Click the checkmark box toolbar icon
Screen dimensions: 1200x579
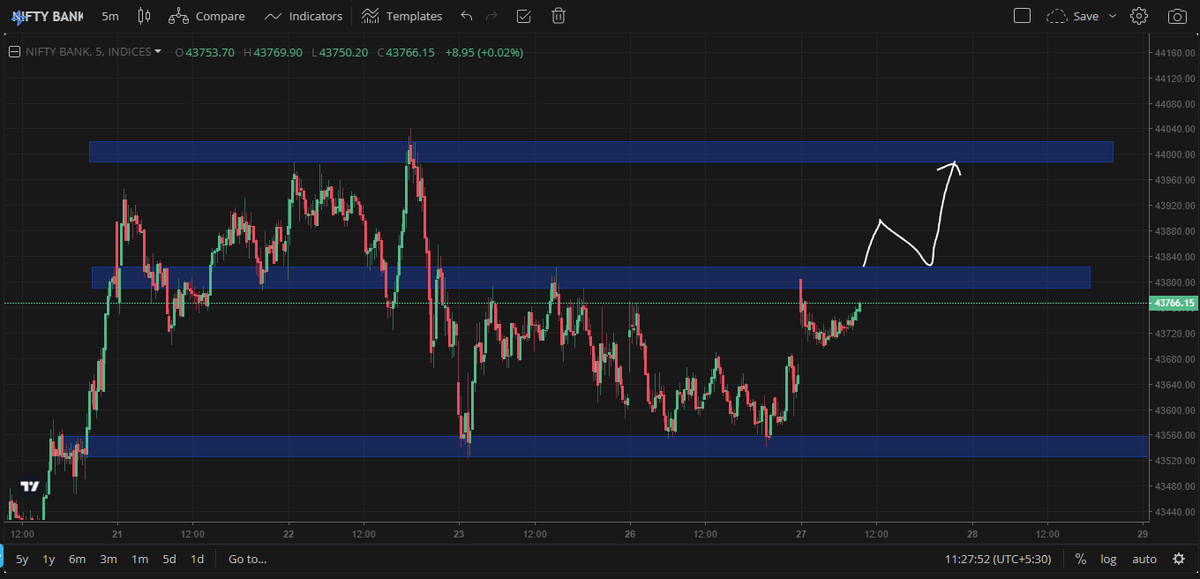click(x=524, y=16)
